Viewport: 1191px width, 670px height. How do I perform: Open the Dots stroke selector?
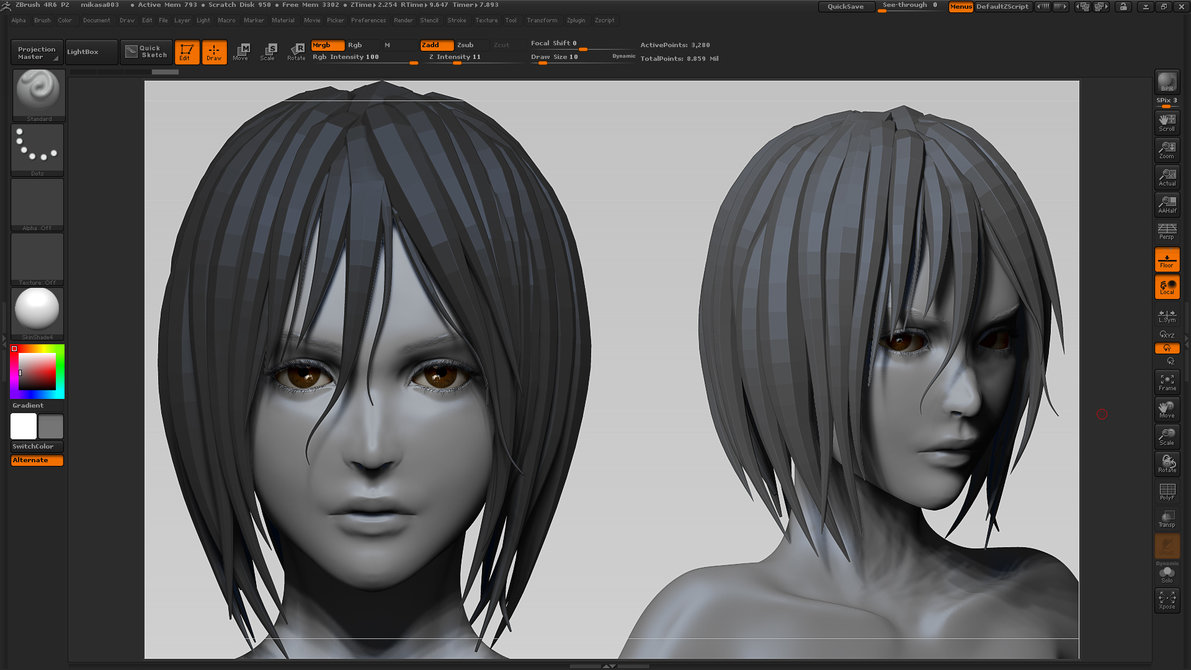click(x=36, y=146)
